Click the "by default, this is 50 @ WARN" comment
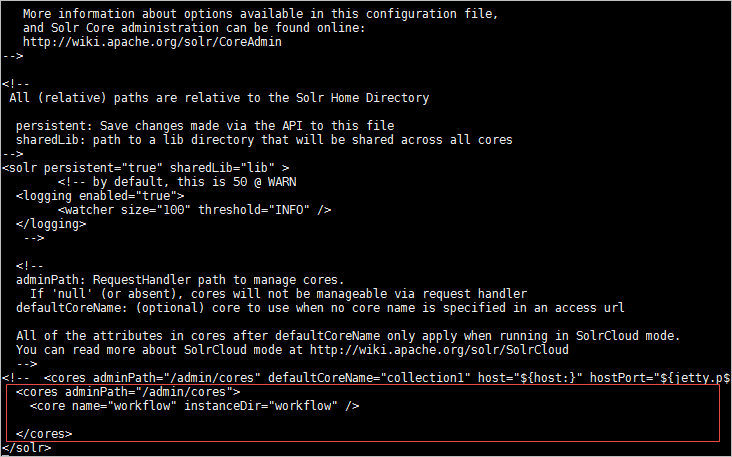The height and width of the screenshot is (457, 732). point(177,182)
